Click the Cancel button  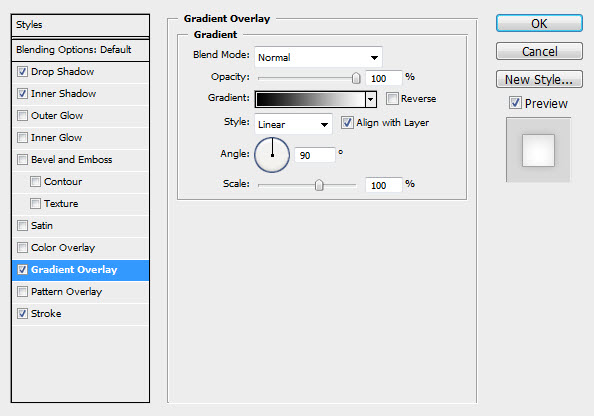click(539, 51)
